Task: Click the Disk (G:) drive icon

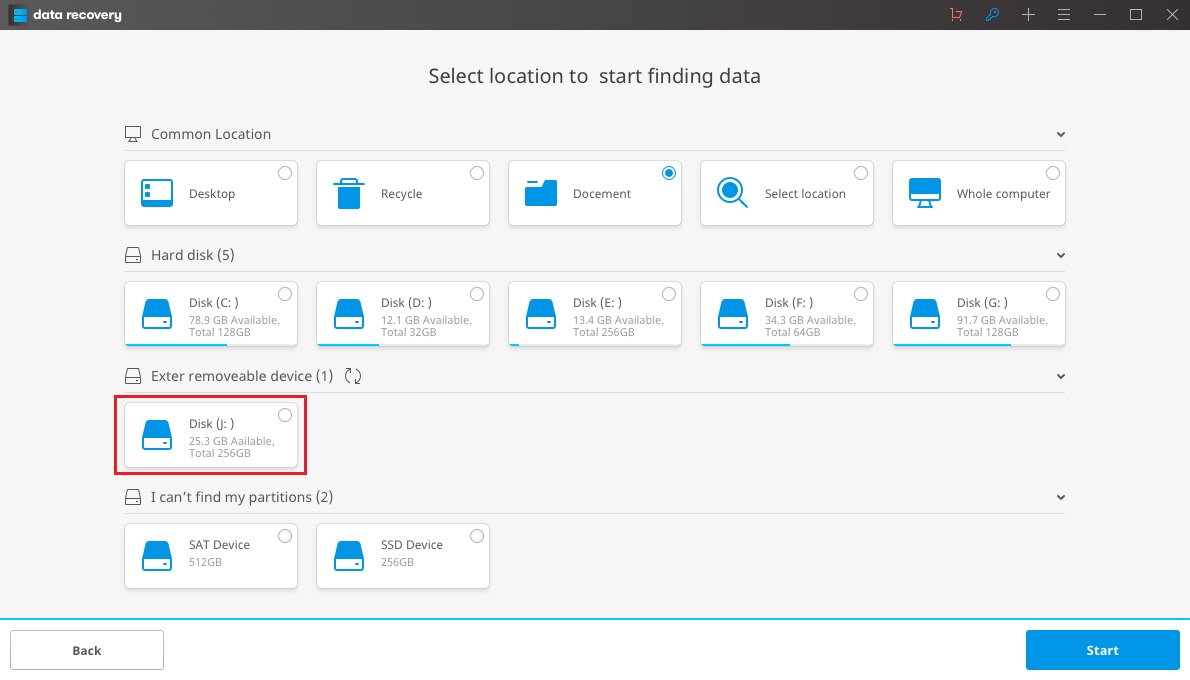Action: (x=925, y=313)
